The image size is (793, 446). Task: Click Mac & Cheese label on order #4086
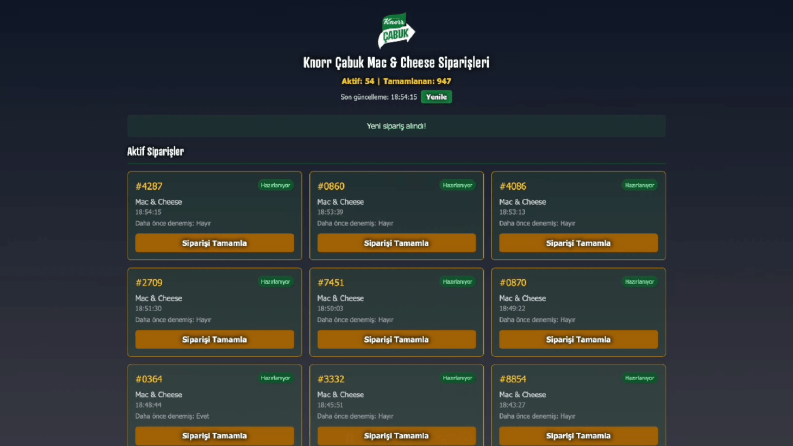[x=522, y=202]
